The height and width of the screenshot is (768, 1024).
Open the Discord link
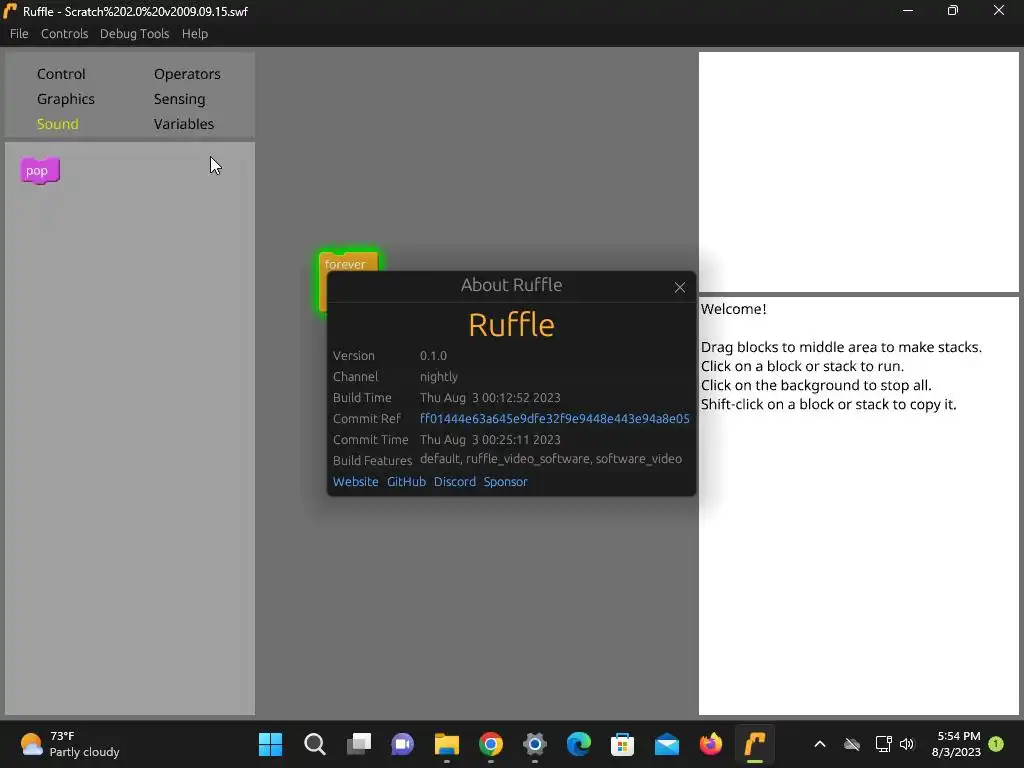pos(455,481)
